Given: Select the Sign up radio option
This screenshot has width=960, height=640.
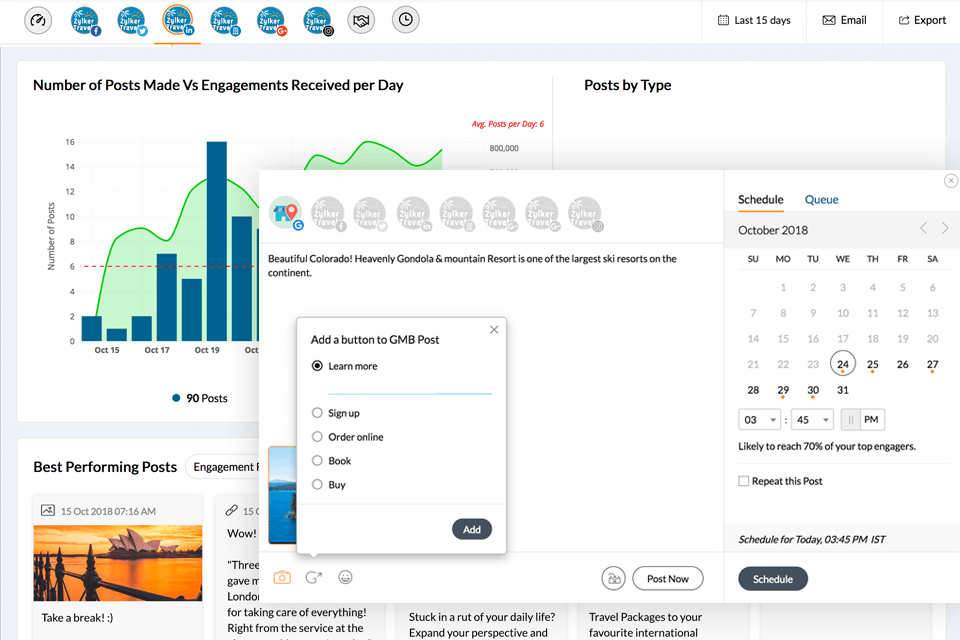Looking at the screenshot, I should [x=317, y=413].
